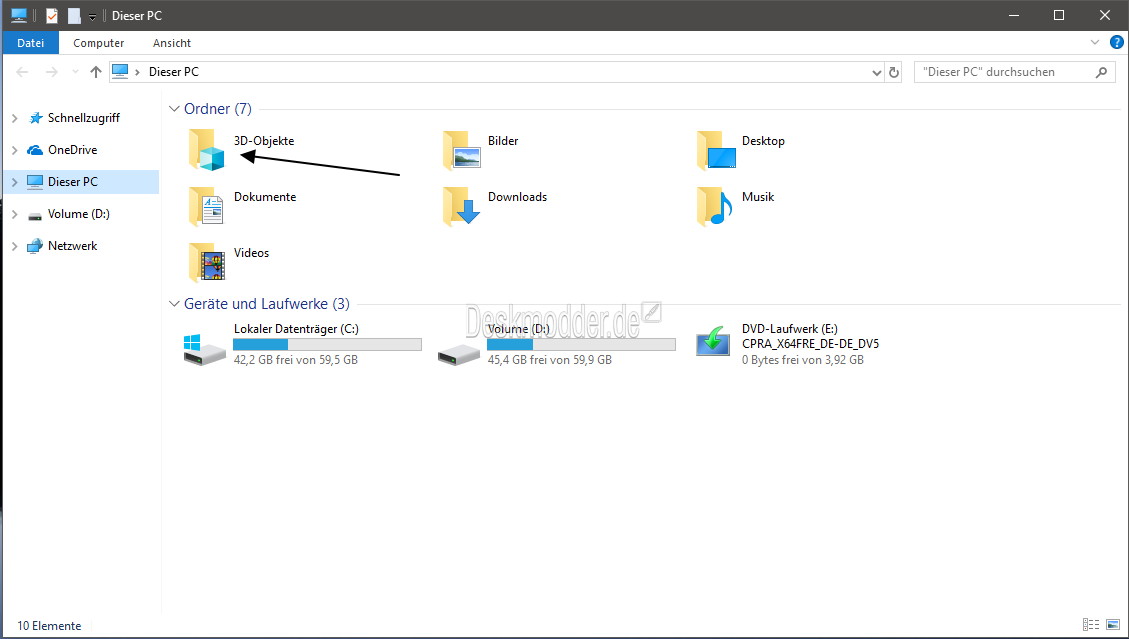The width and height of the screenshot is (1129, 639).
Task: Click the "Videos" folder label
Action: 251,253
